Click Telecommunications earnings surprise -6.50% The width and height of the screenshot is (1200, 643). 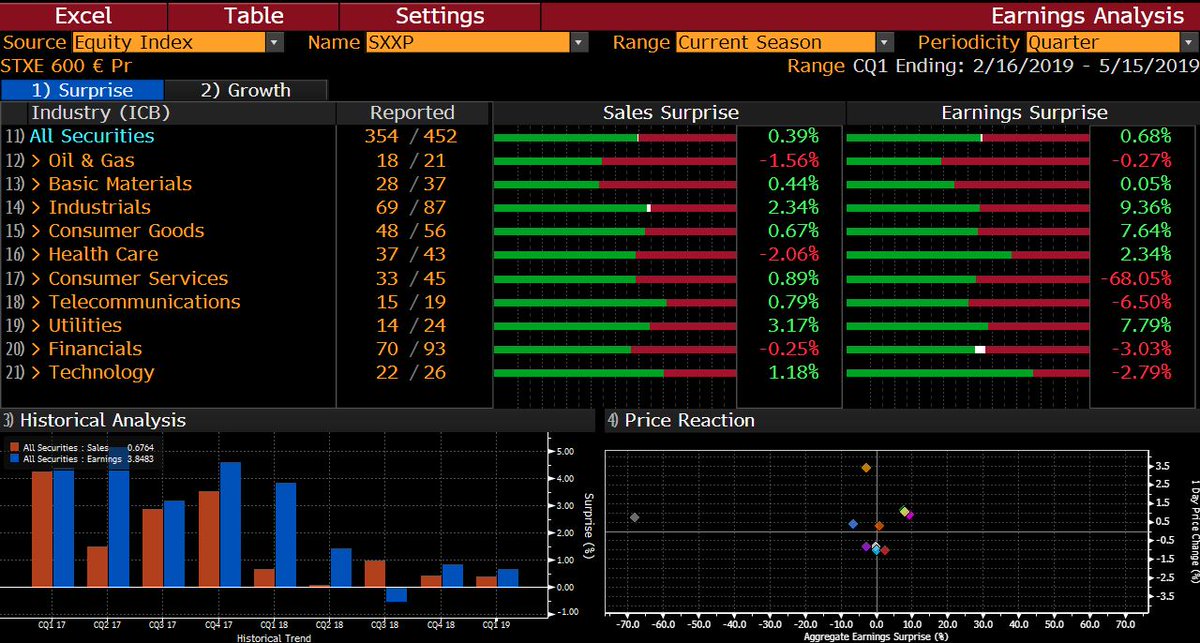pyautogui.click(x=1140, y=302)
